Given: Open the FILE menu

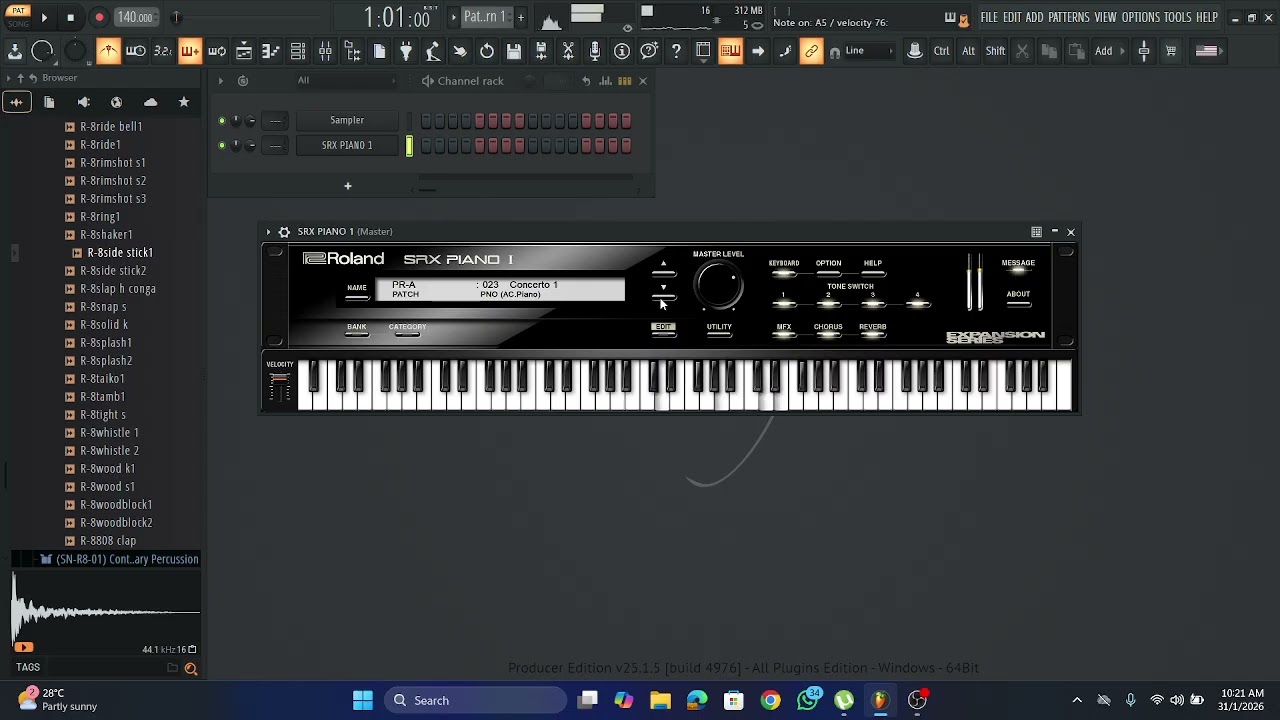Looking at the screenshot, I should pyautogui.click(x=989, y=17).
